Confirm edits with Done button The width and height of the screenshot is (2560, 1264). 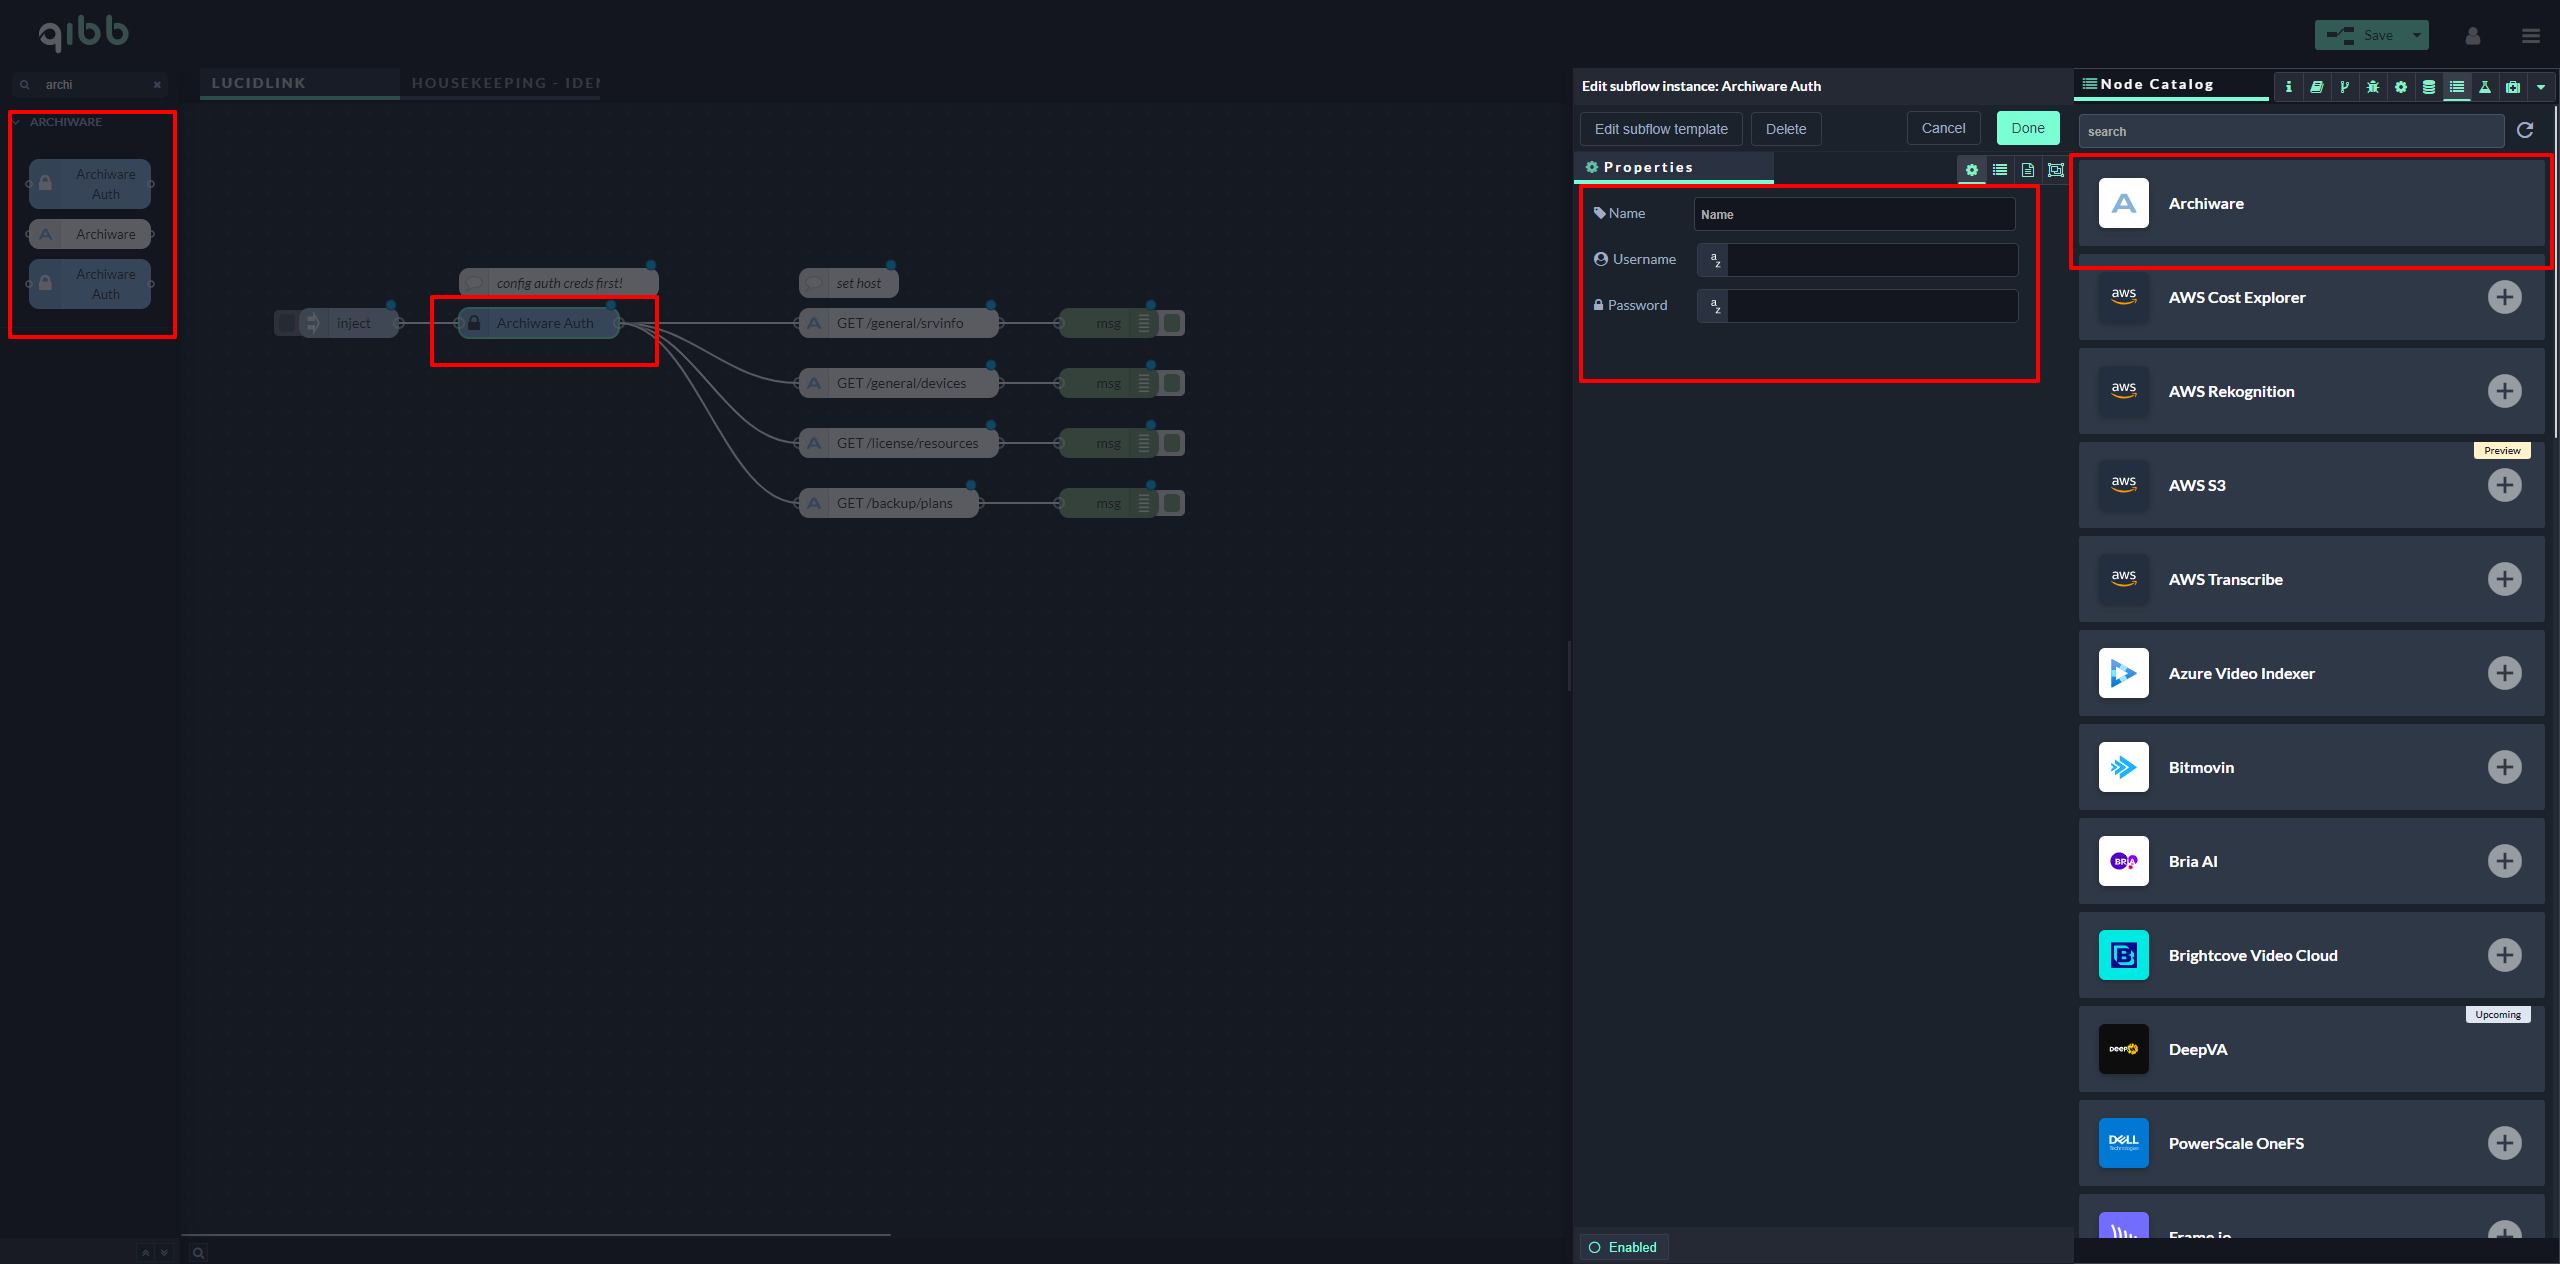(x=2028, y=128)
